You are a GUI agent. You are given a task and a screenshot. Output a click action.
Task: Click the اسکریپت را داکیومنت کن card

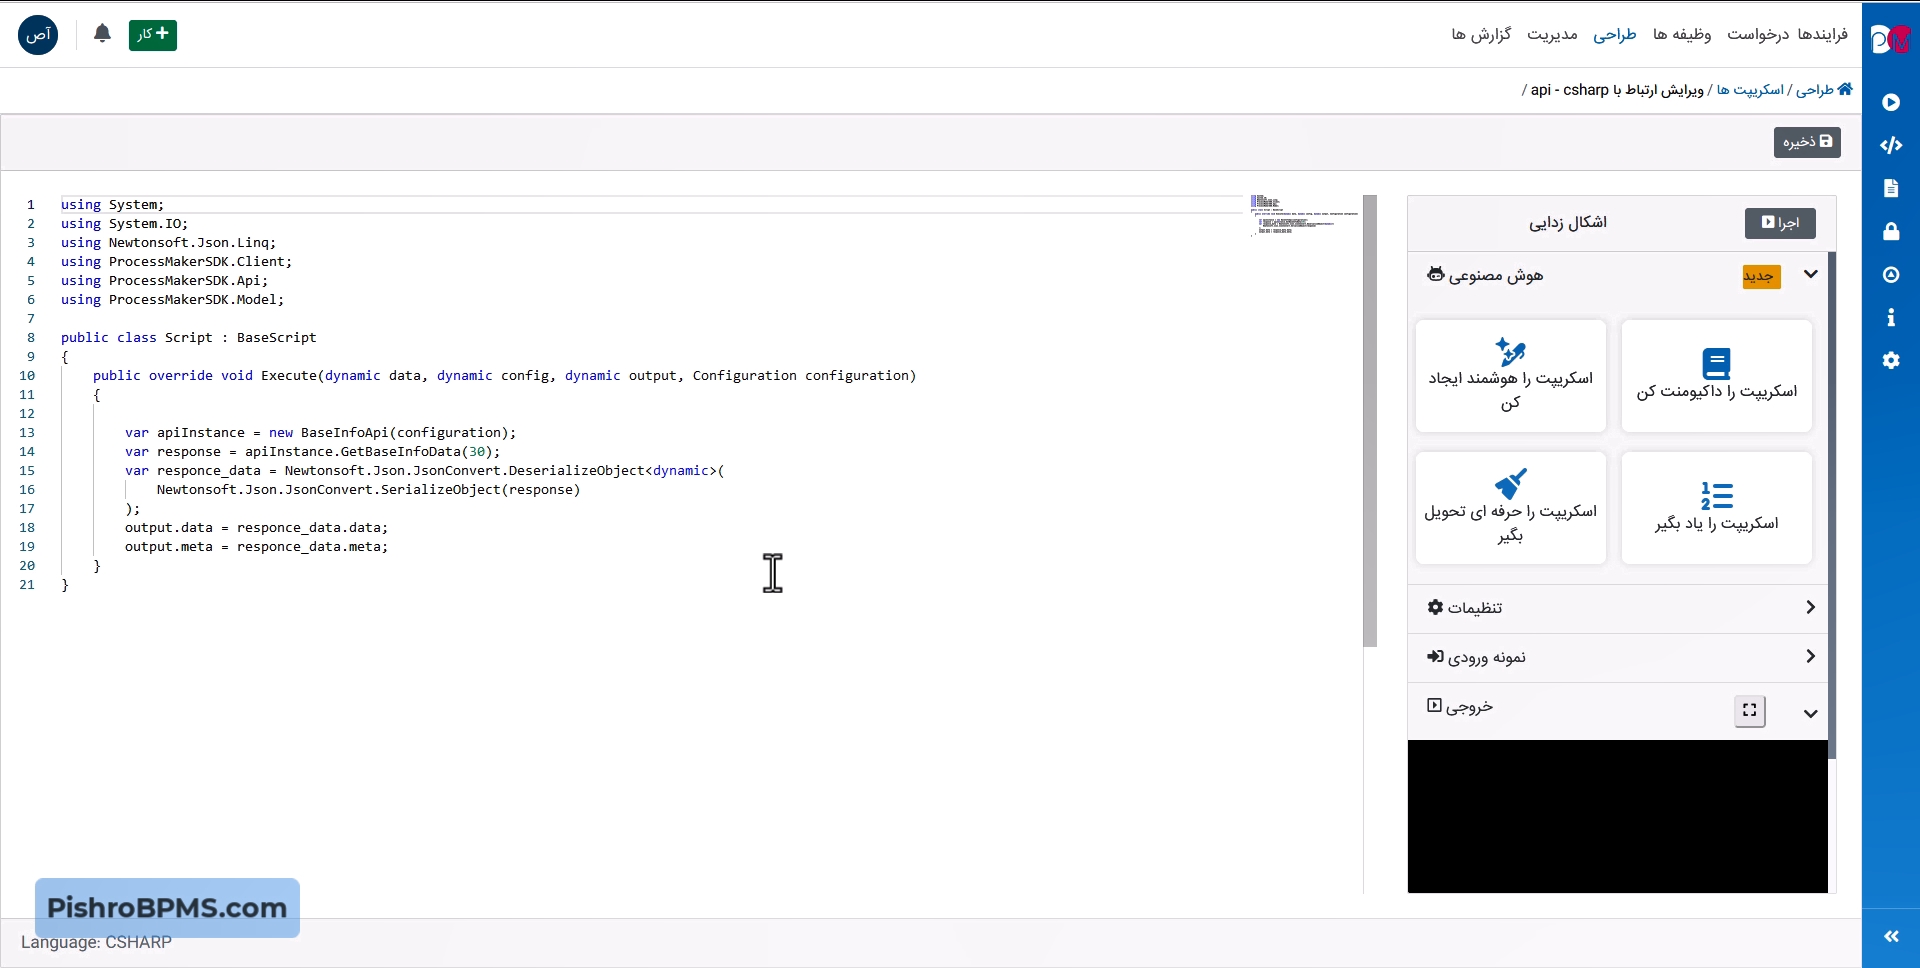(x=1716, y=376)
